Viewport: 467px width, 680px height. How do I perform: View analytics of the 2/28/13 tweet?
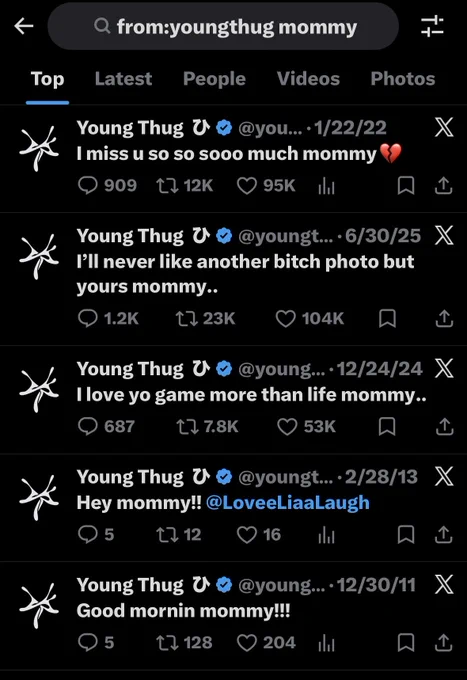326,535
